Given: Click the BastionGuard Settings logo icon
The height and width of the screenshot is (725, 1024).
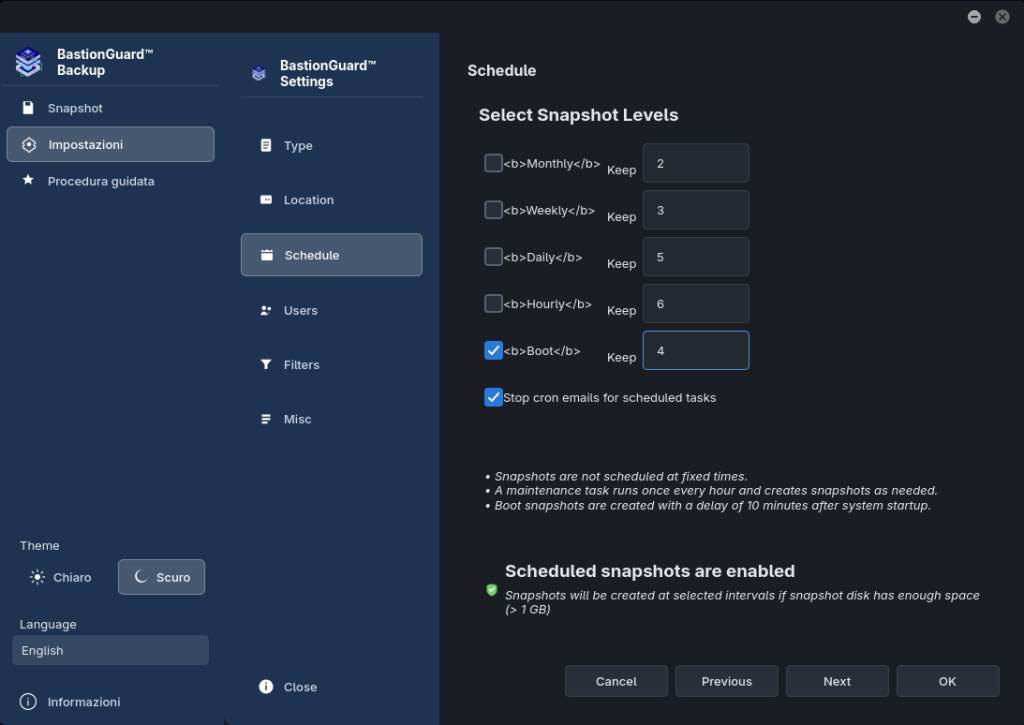Looking at the screenshot, I should [259, 73].
